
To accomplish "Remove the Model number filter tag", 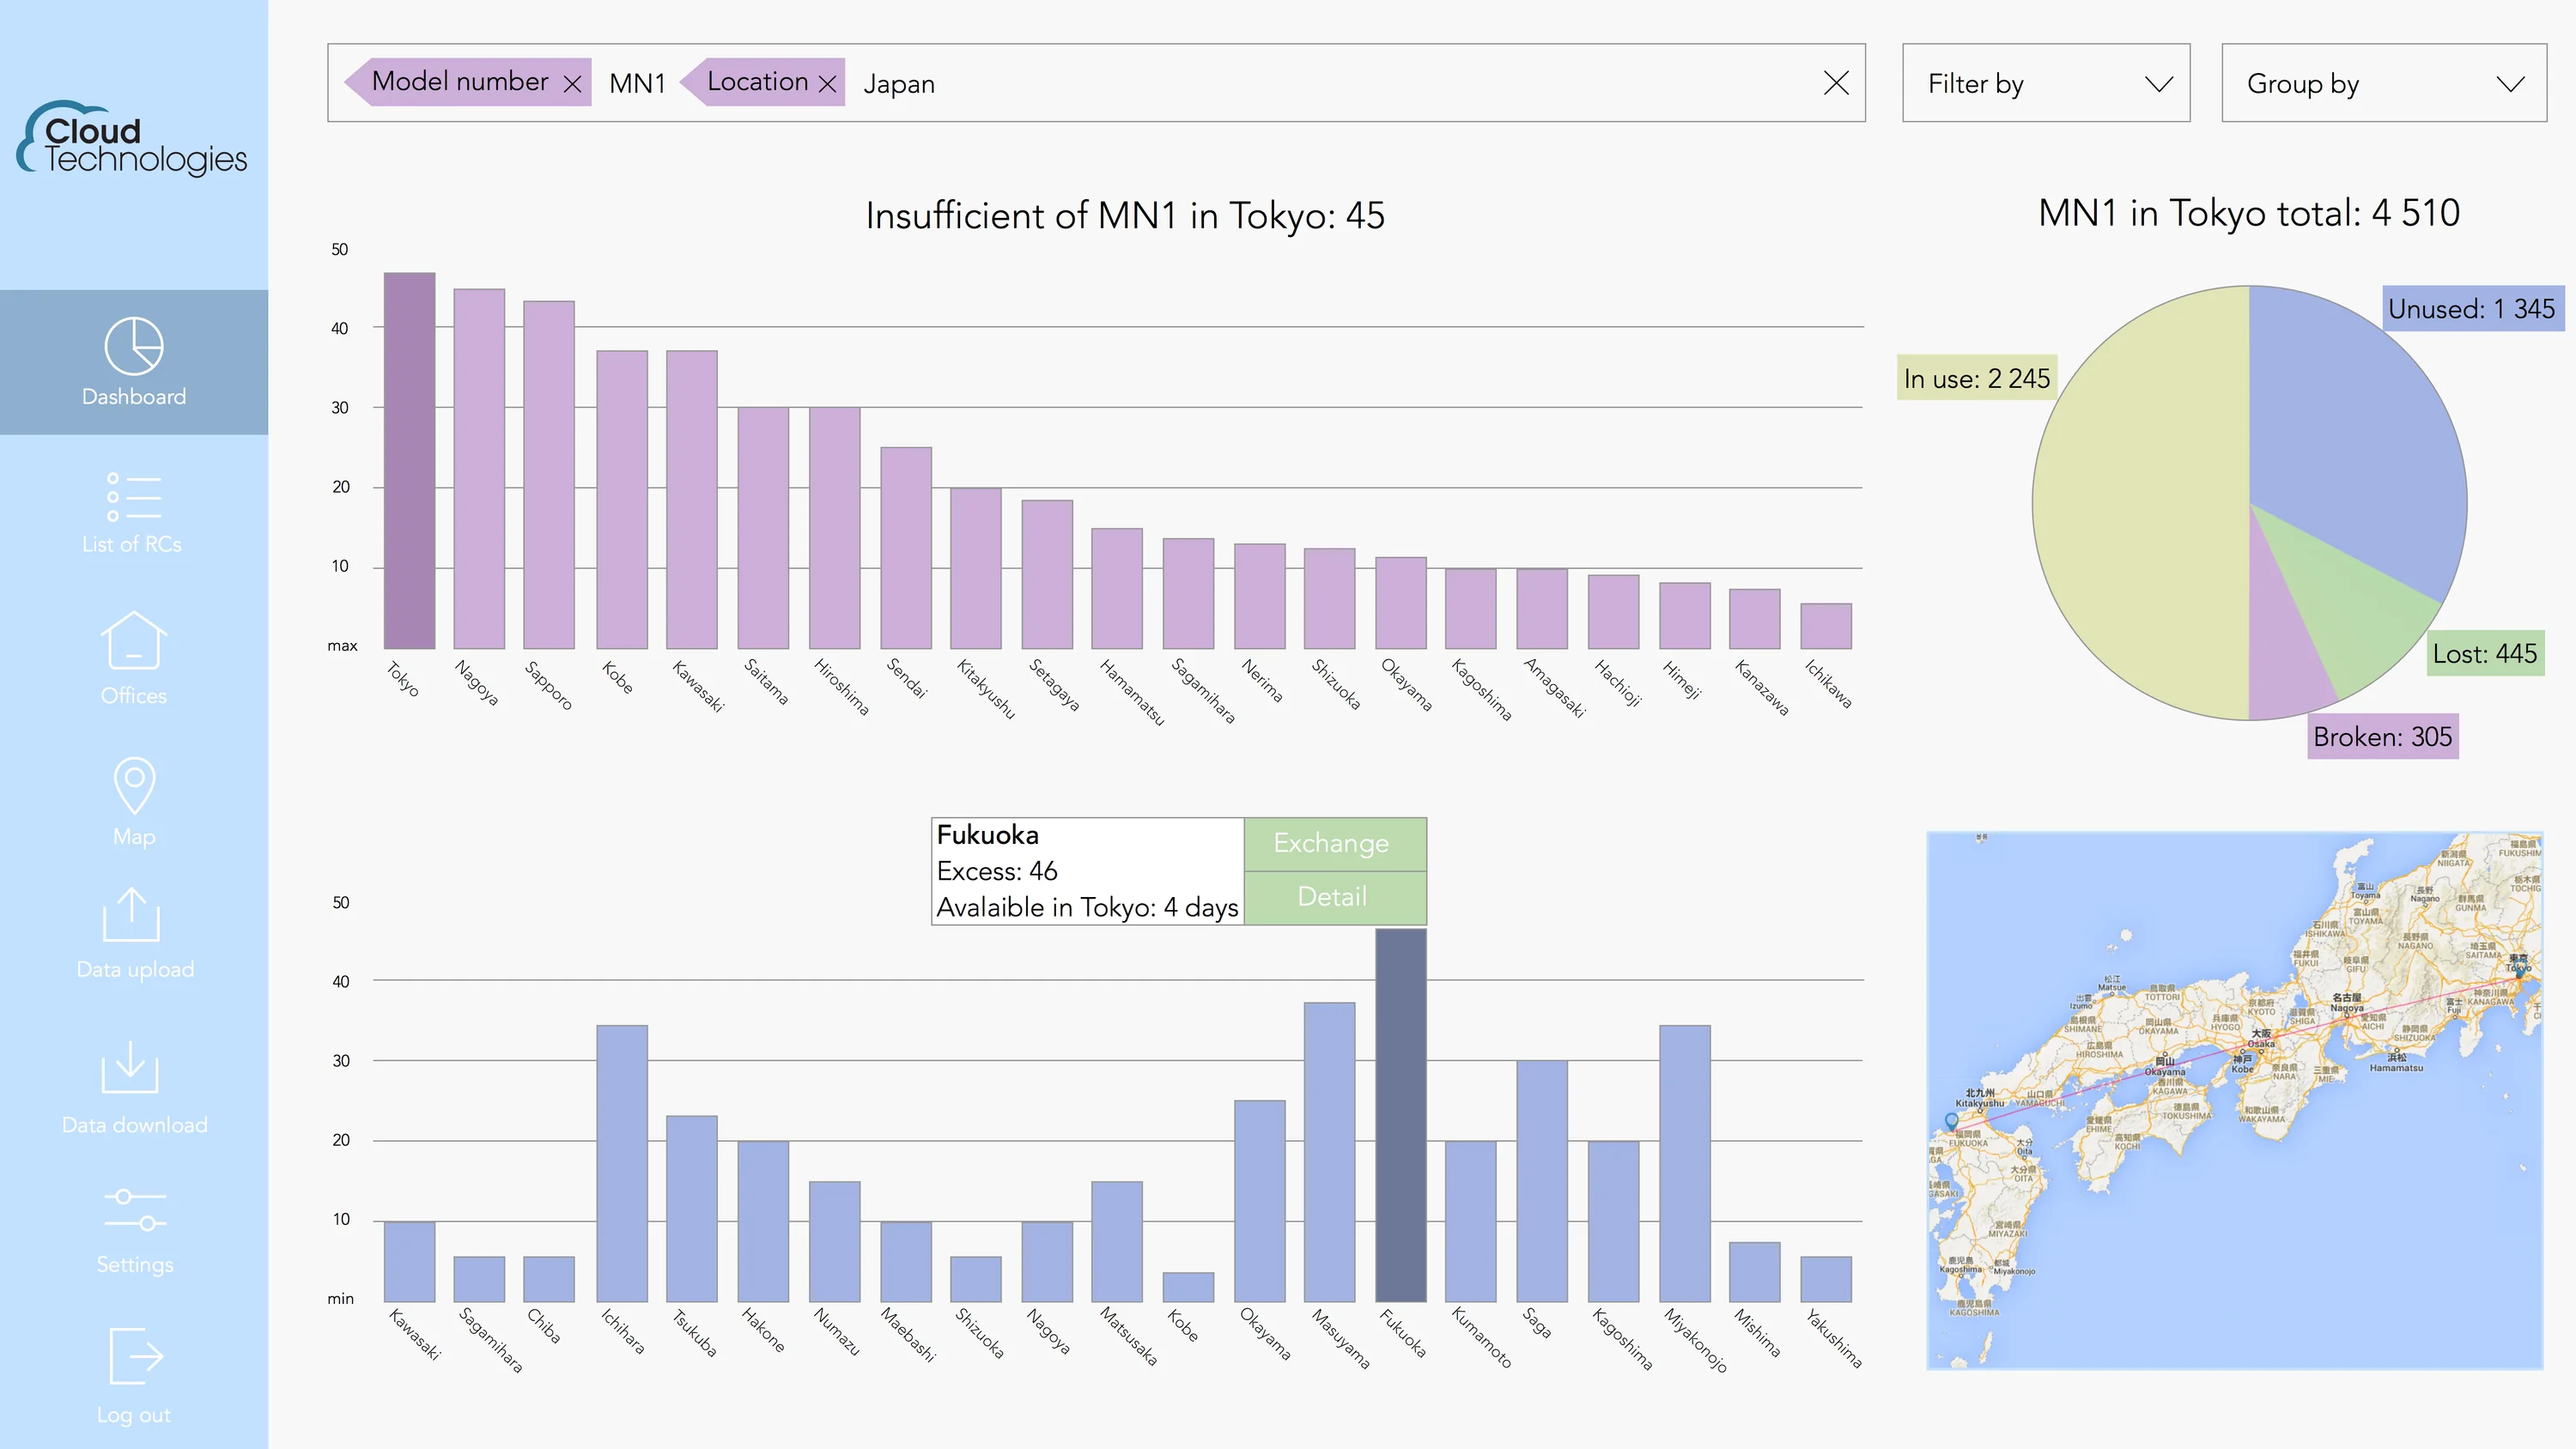I will (x=572, y=84).
